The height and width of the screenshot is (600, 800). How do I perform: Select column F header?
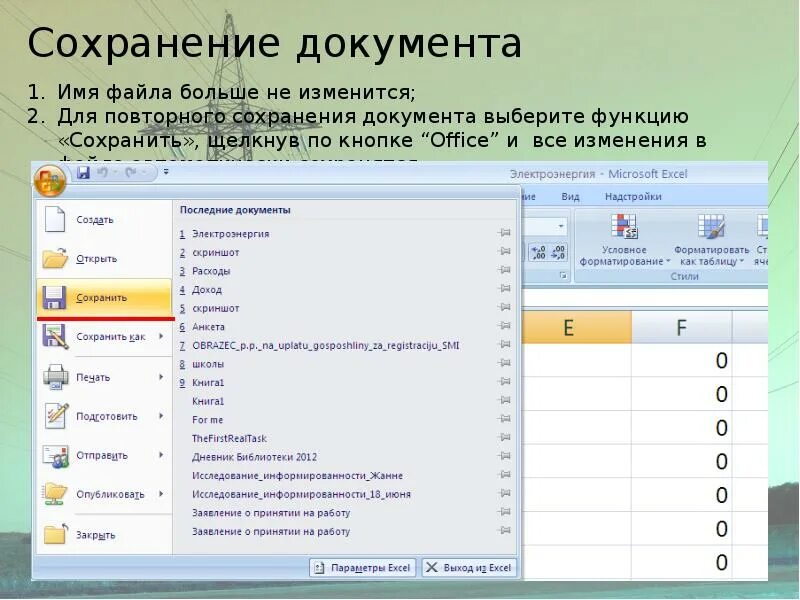click(x=682, y=327)
